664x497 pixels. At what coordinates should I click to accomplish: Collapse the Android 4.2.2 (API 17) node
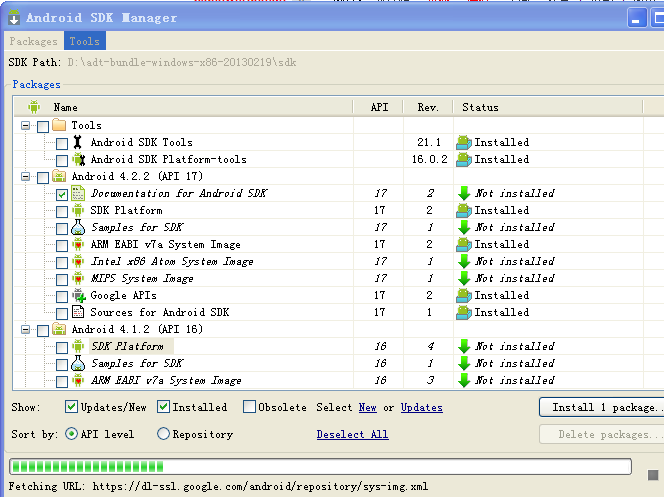(25, 176)
